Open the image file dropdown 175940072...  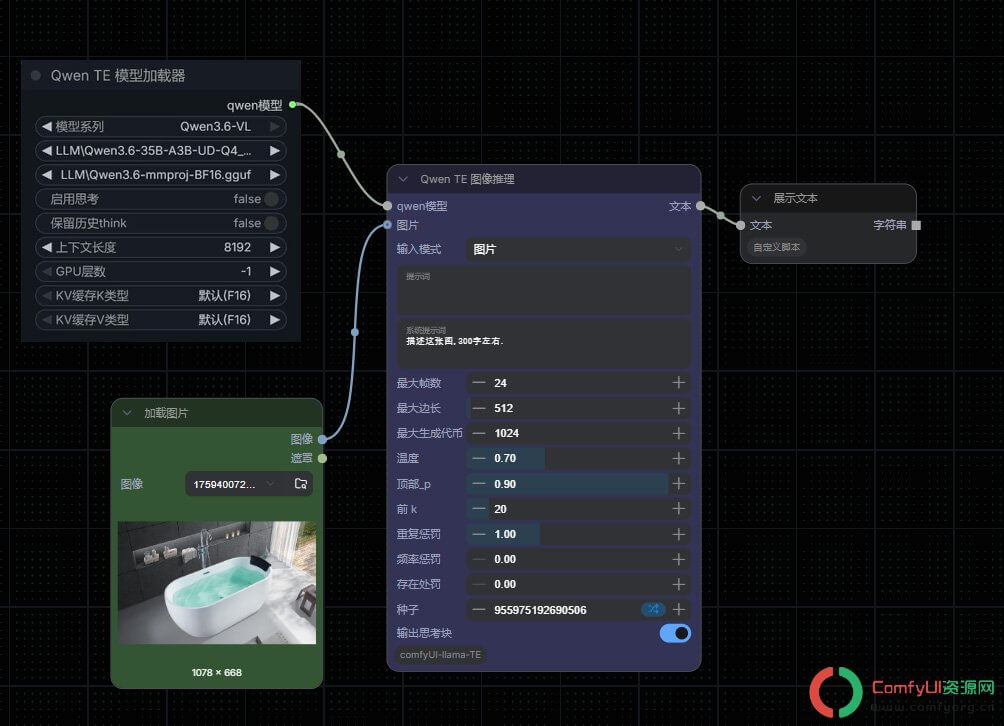click(235, 484)
